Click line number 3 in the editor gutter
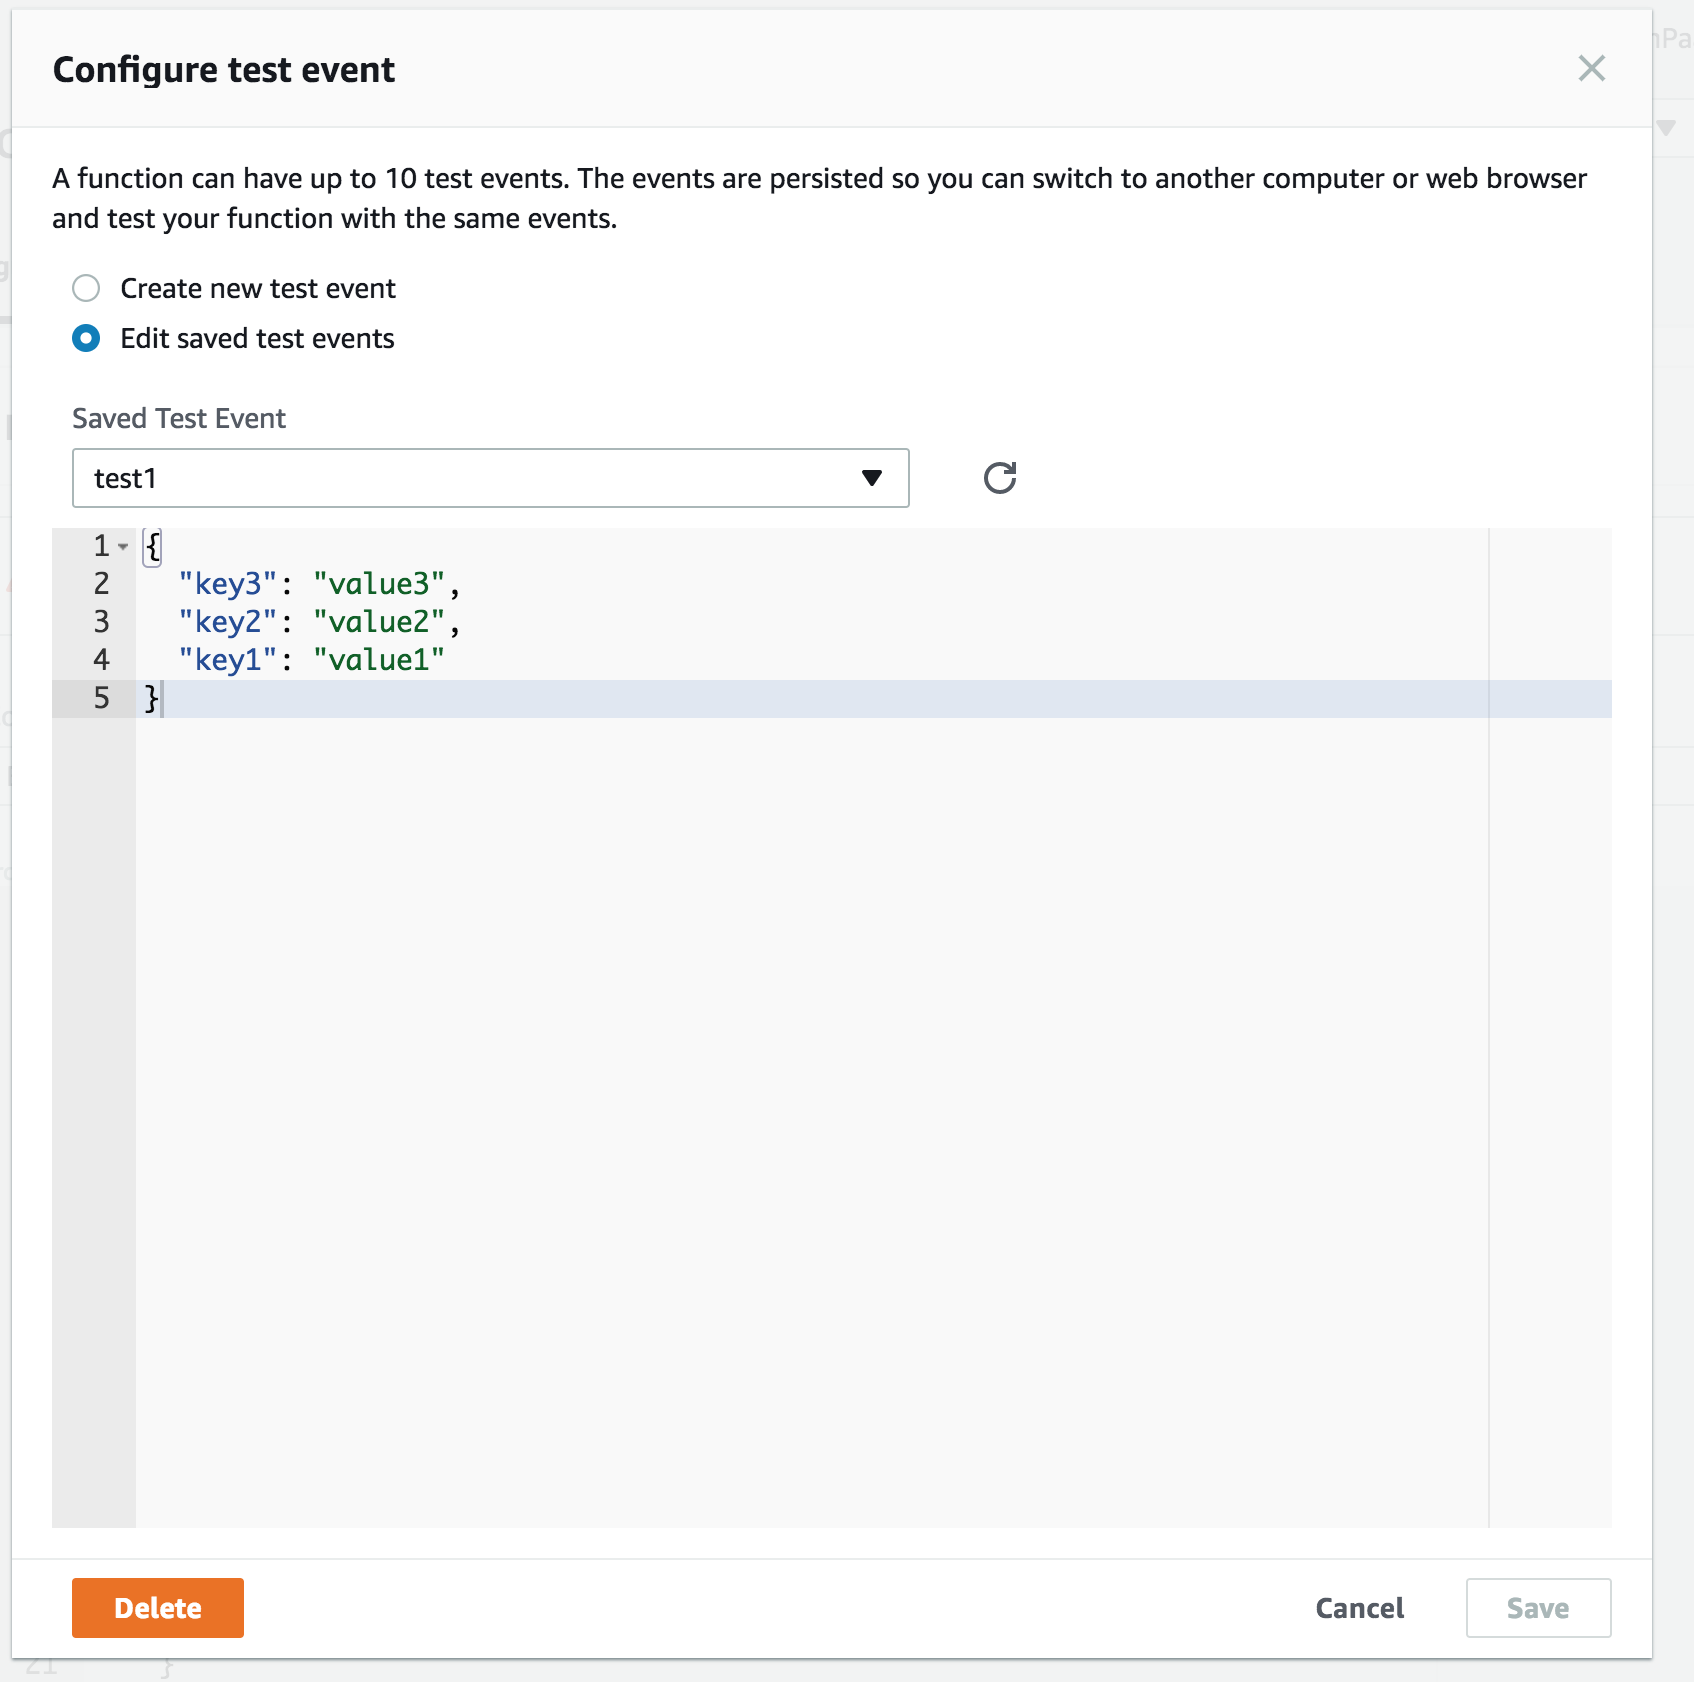This screenshot has height=1682, width=1694. point(101,622)
